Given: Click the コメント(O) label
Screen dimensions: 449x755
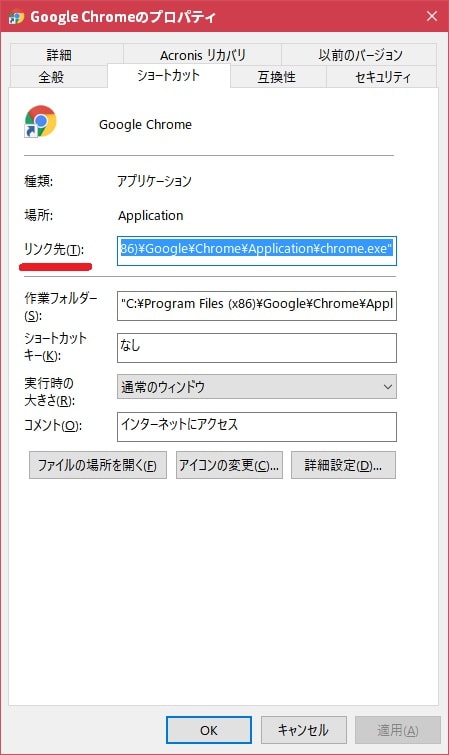Looking at the screenshot, I should pyautogui.click(x=53, y=426).
